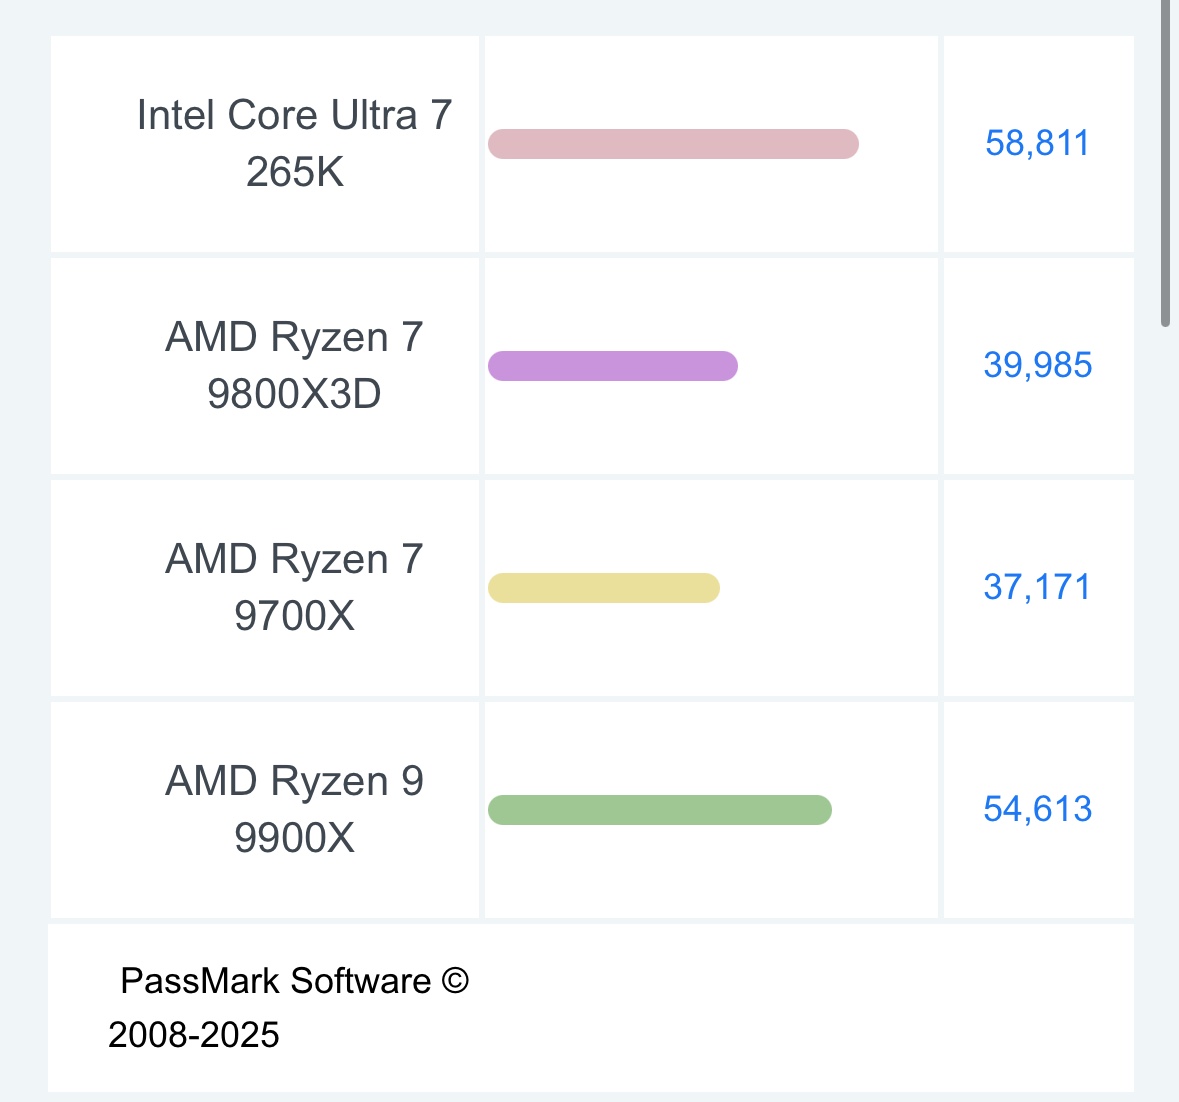Click the Intel Core Ultra 7 265K label
The image size is (1179, 1102).
tap(294, 143)
